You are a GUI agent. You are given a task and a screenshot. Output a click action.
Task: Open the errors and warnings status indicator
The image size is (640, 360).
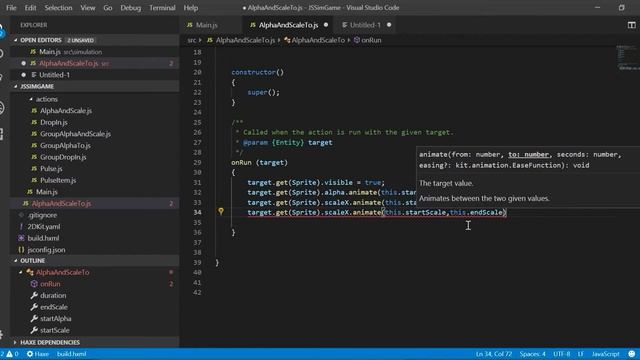pyautogui.click(x=9, y=354)
